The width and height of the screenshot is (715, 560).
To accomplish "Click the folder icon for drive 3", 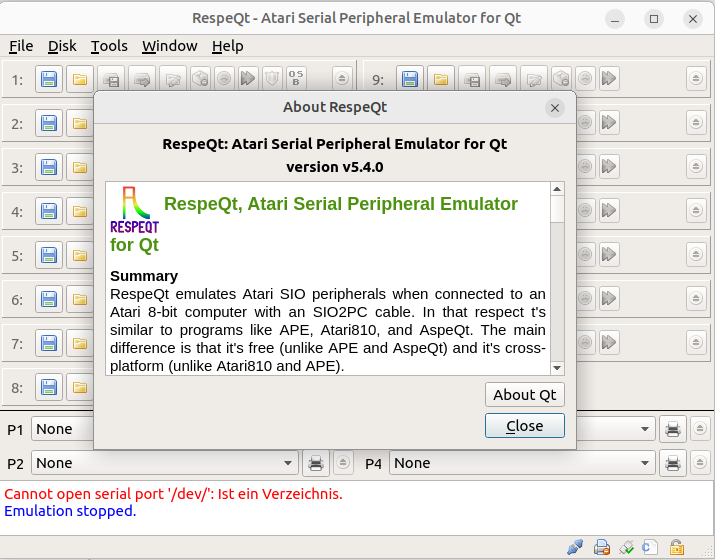I will (80, 167).
